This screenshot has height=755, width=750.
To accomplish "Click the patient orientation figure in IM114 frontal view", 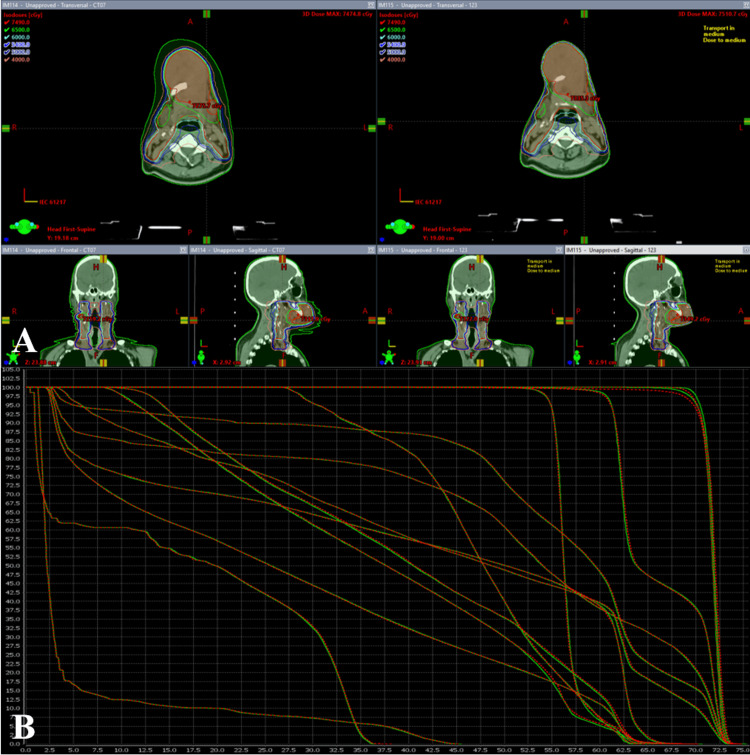I will coord(13,357).
